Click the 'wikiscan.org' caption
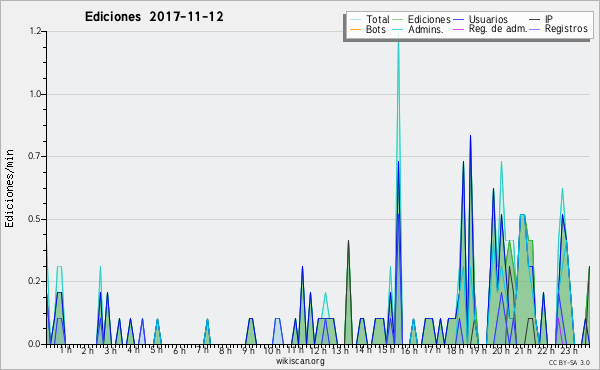 (300, 361)
